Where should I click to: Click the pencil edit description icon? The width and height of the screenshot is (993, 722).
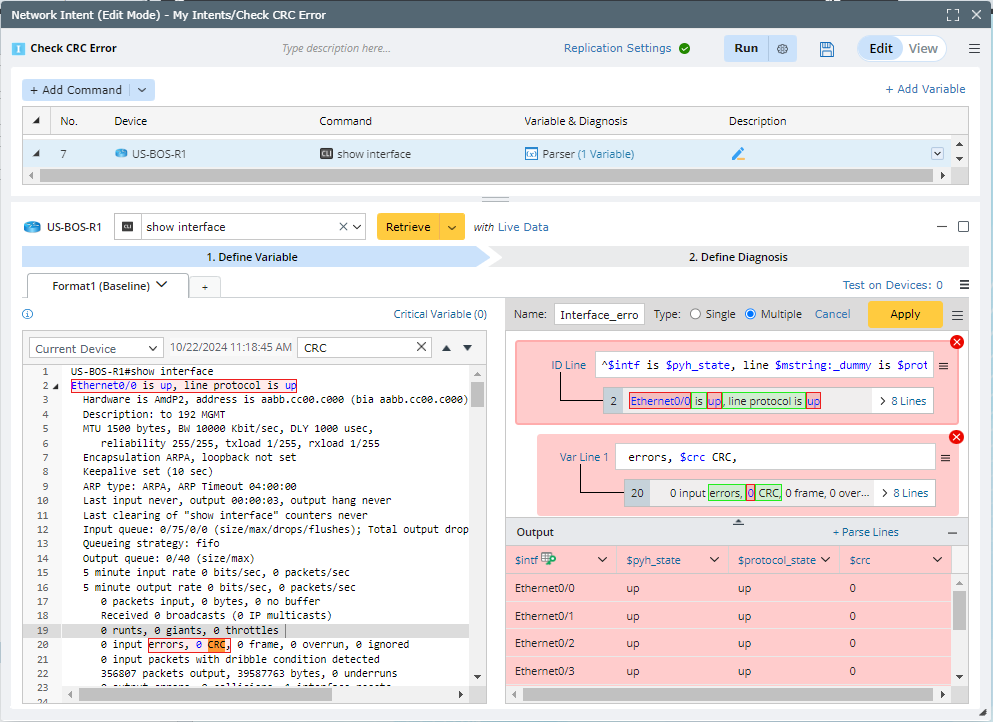coord(738,154)
